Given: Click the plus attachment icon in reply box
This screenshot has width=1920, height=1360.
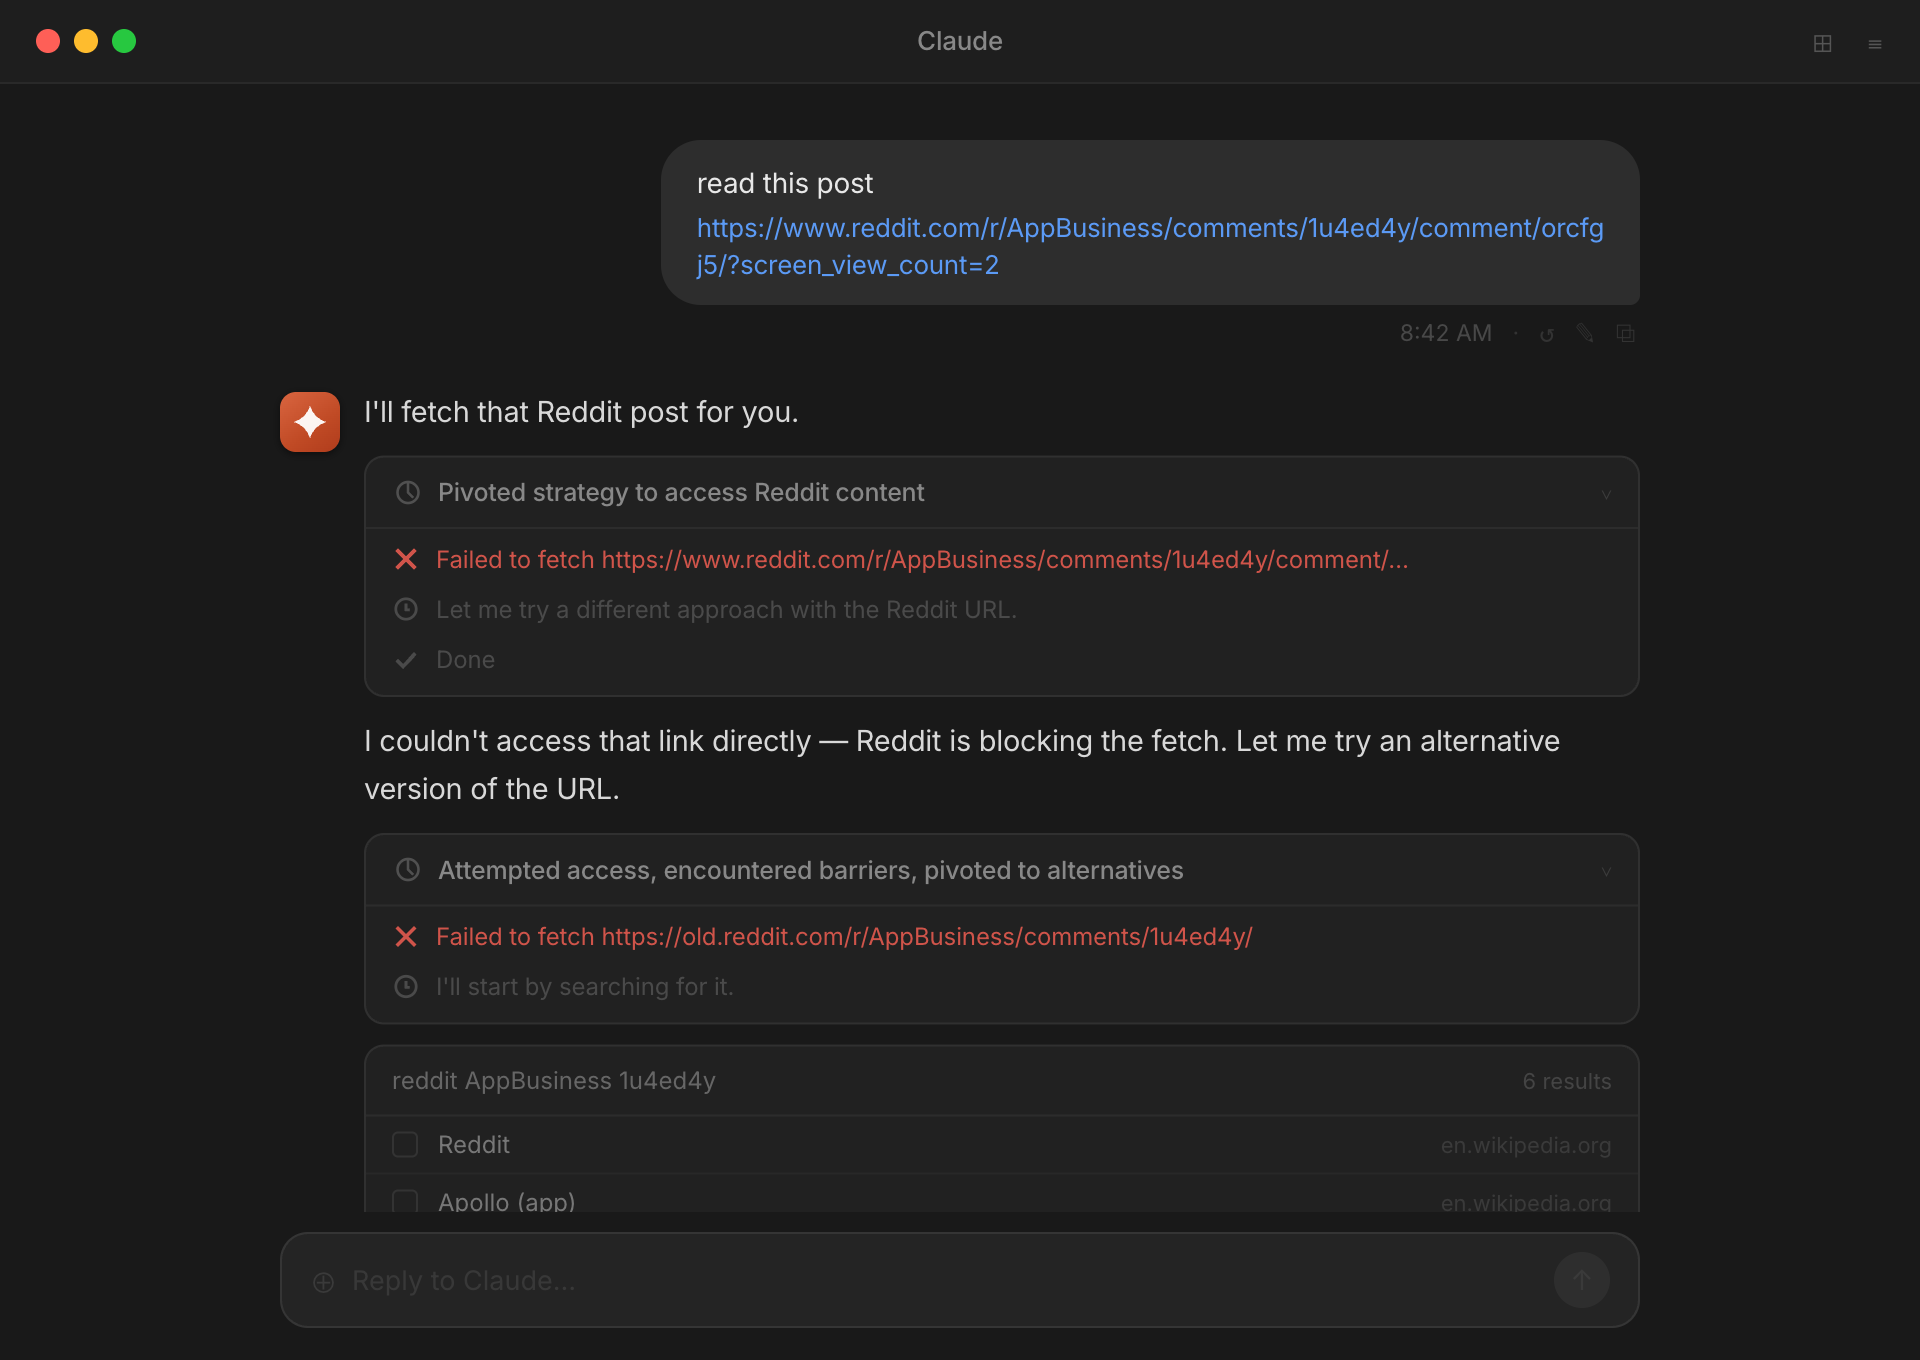Looking at the screenshot, I should 323,1282.
